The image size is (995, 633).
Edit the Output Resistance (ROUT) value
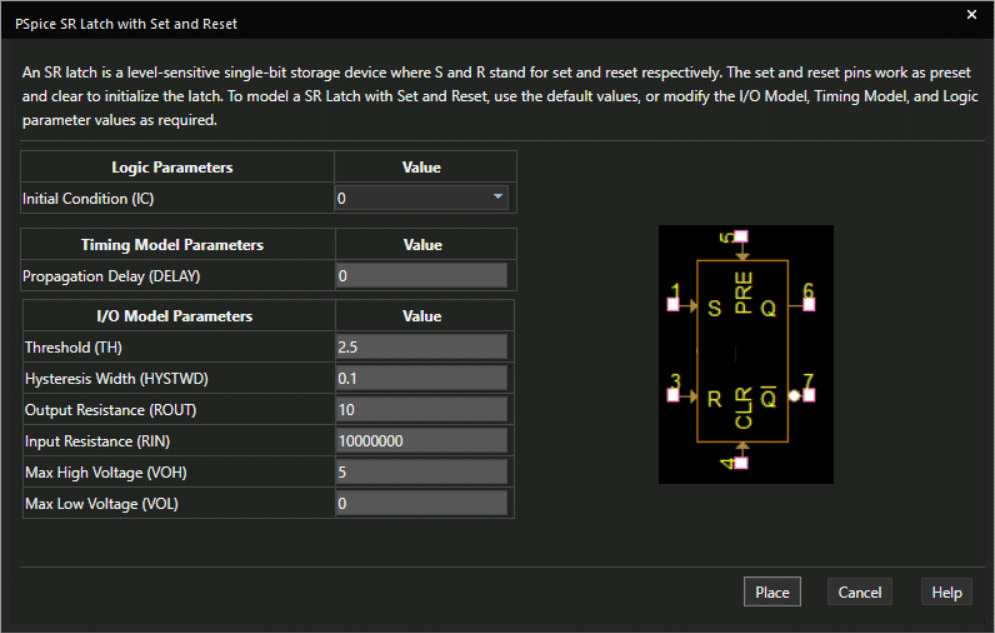pyautogui.click(x=422, y=409)
